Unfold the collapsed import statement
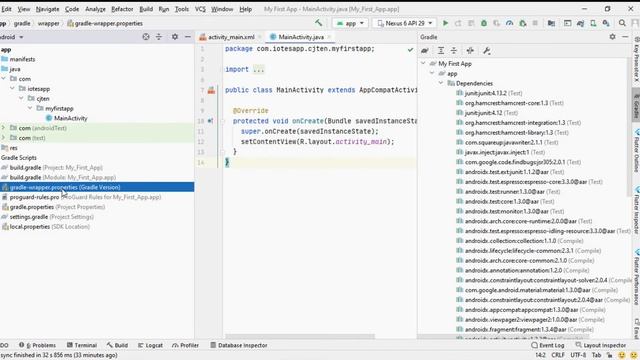Image resolution: width=640 pixels, height=360 pixels. point(258,69)
